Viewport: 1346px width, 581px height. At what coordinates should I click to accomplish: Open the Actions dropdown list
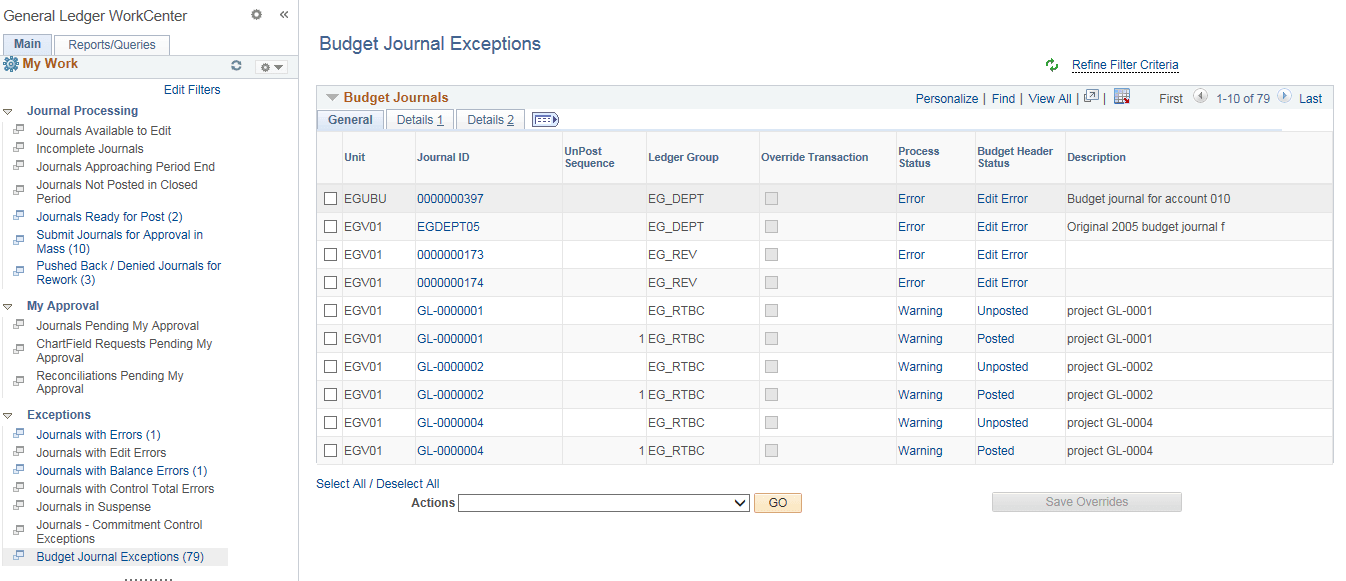603,502
